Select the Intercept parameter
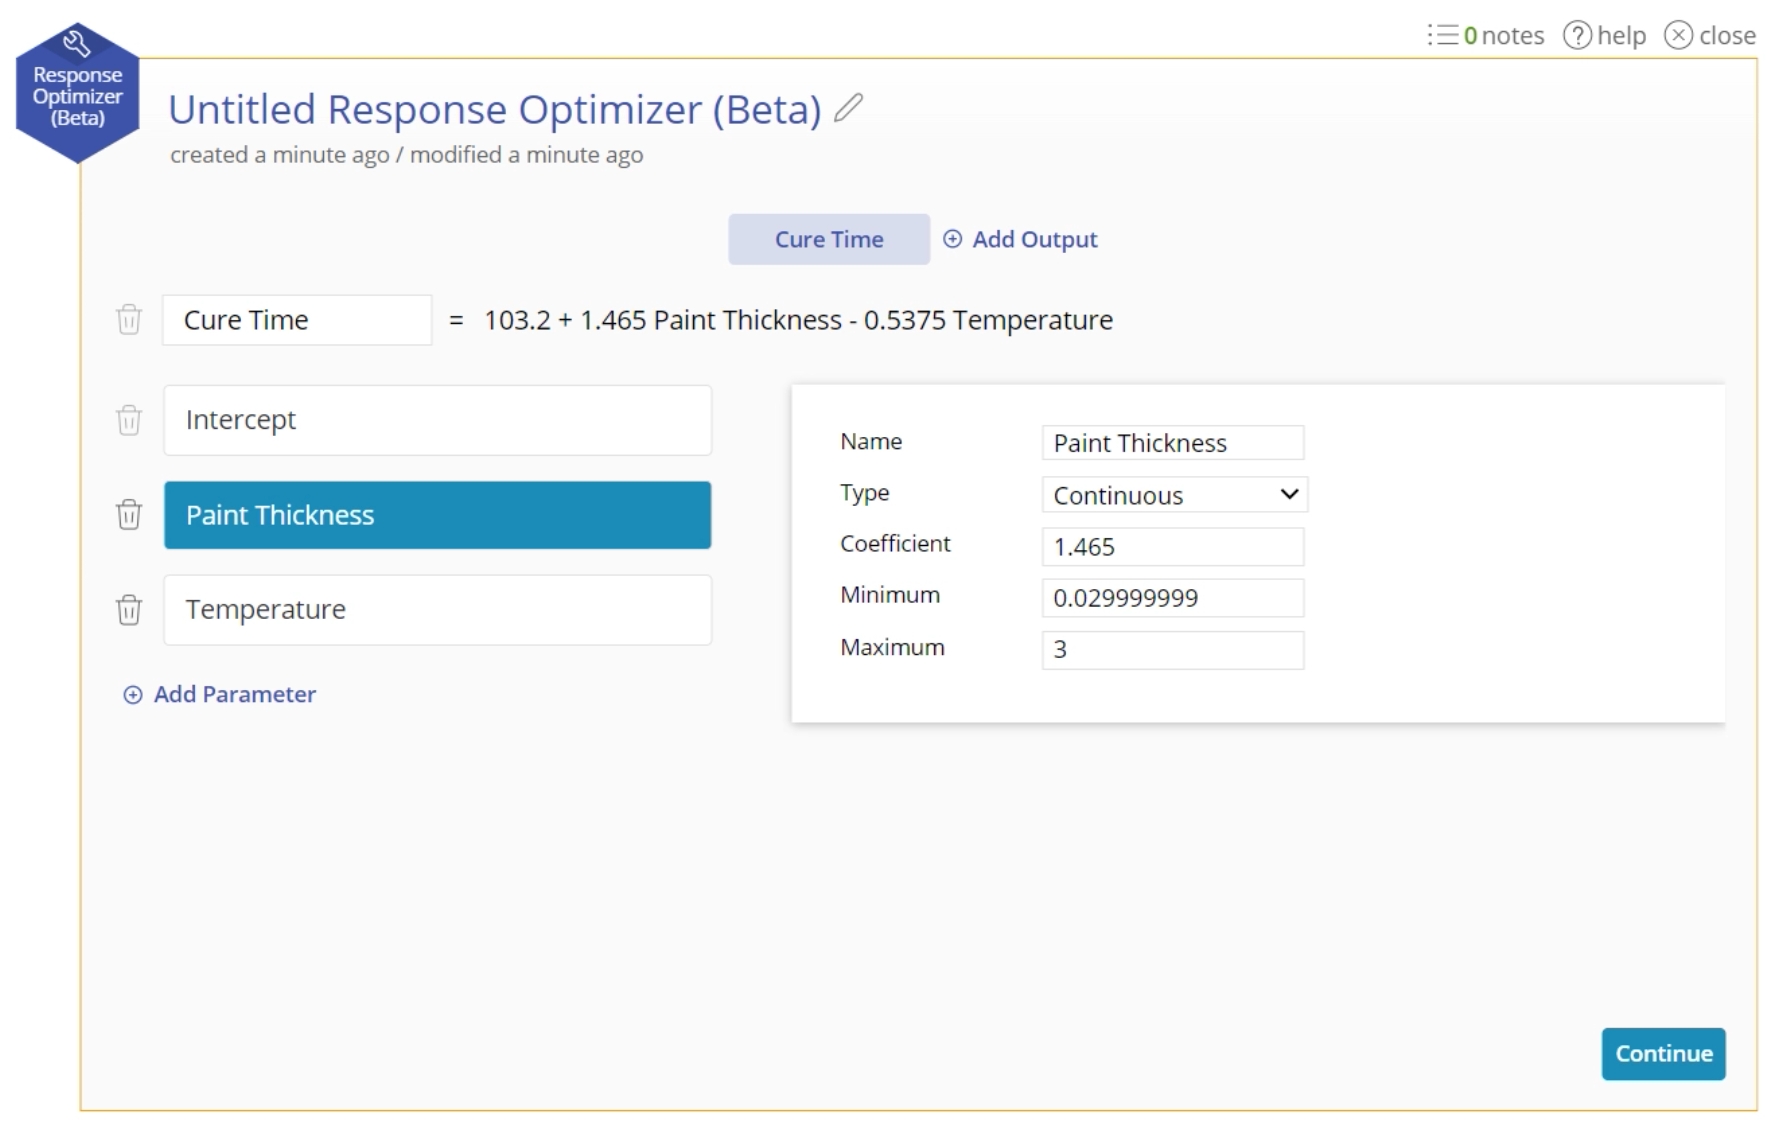The width and height of the screenshot is (1791, 1130). point(438,420)
